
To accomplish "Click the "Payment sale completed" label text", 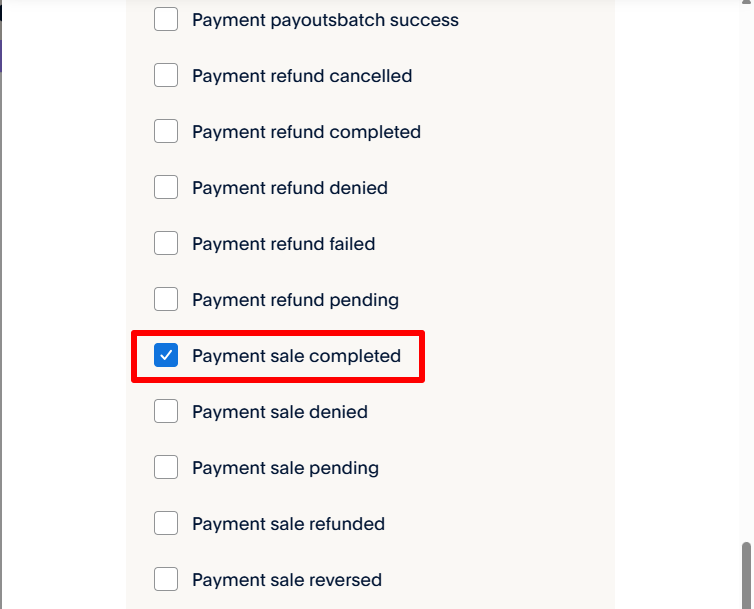I will [x=296, y=356].
